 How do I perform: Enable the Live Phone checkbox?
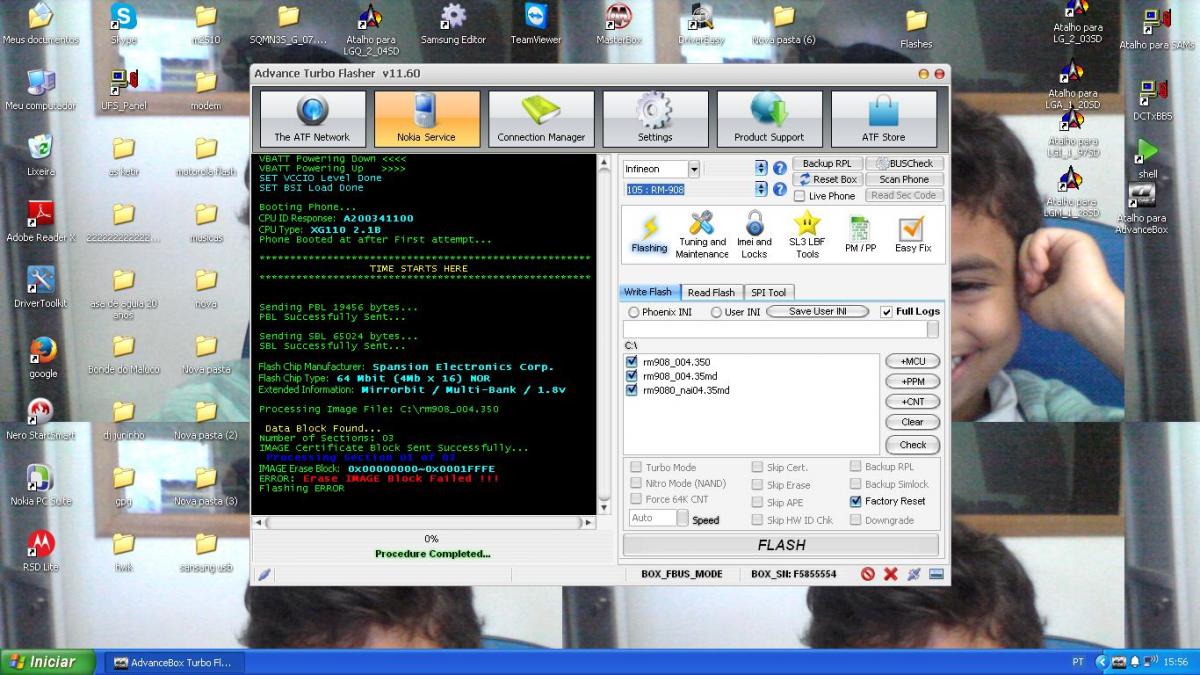[799, 196]
